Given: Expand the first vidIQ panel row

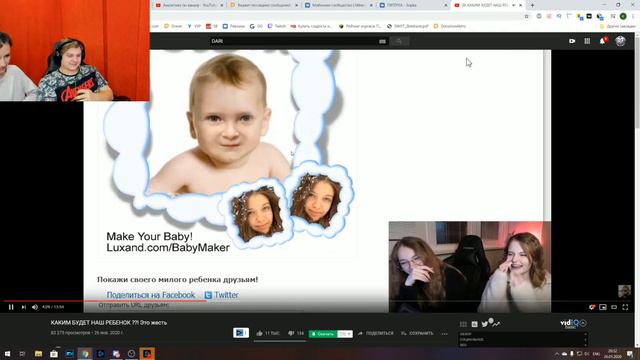Looking at the screenshot, I should pyautogui.click(x=523, y=334).
